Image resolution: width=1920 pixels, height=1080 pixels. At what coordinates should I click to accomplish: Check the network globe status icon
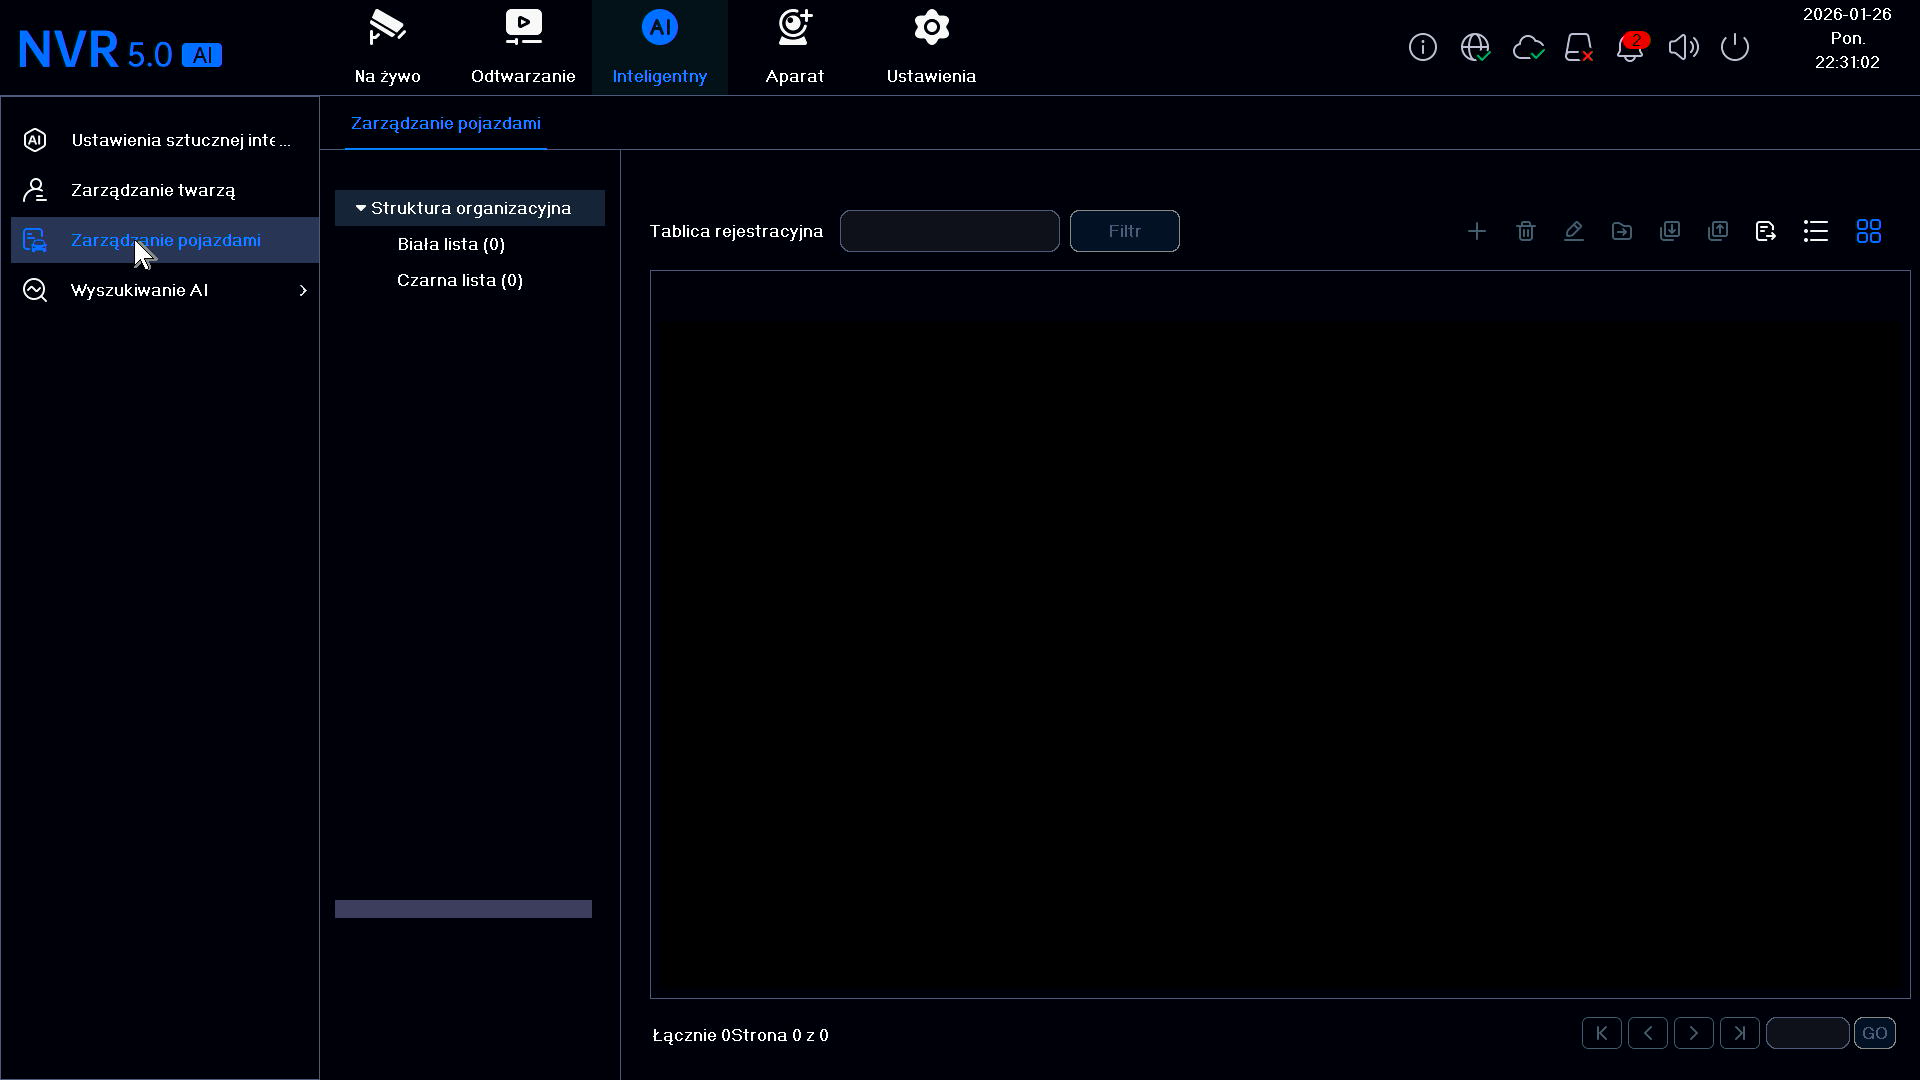(1475, 47)
